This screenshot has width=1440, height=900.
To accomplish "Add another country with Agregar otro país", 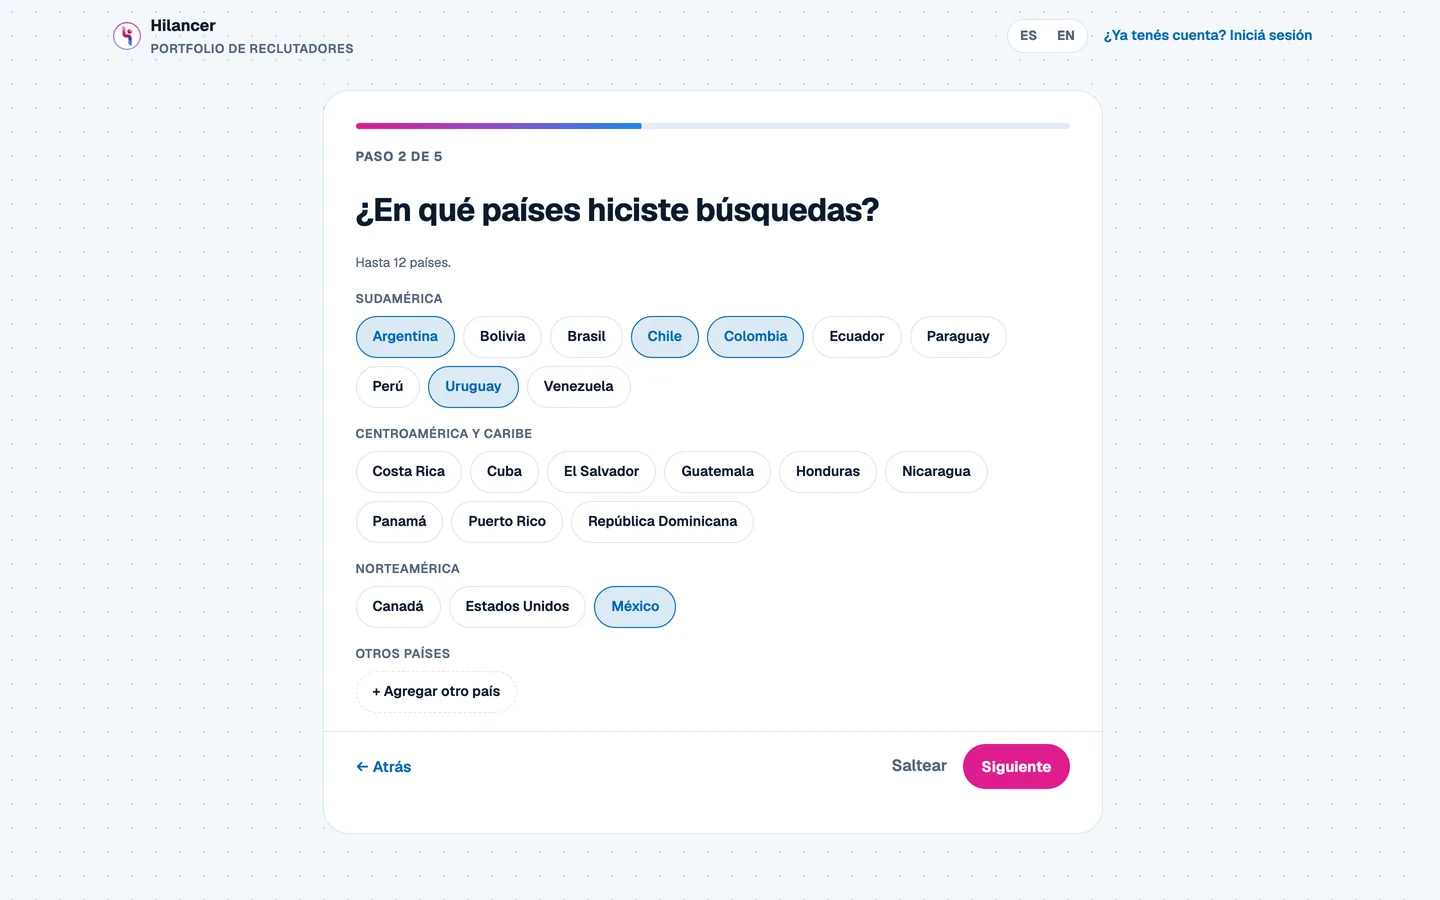I will coord(436,692).
